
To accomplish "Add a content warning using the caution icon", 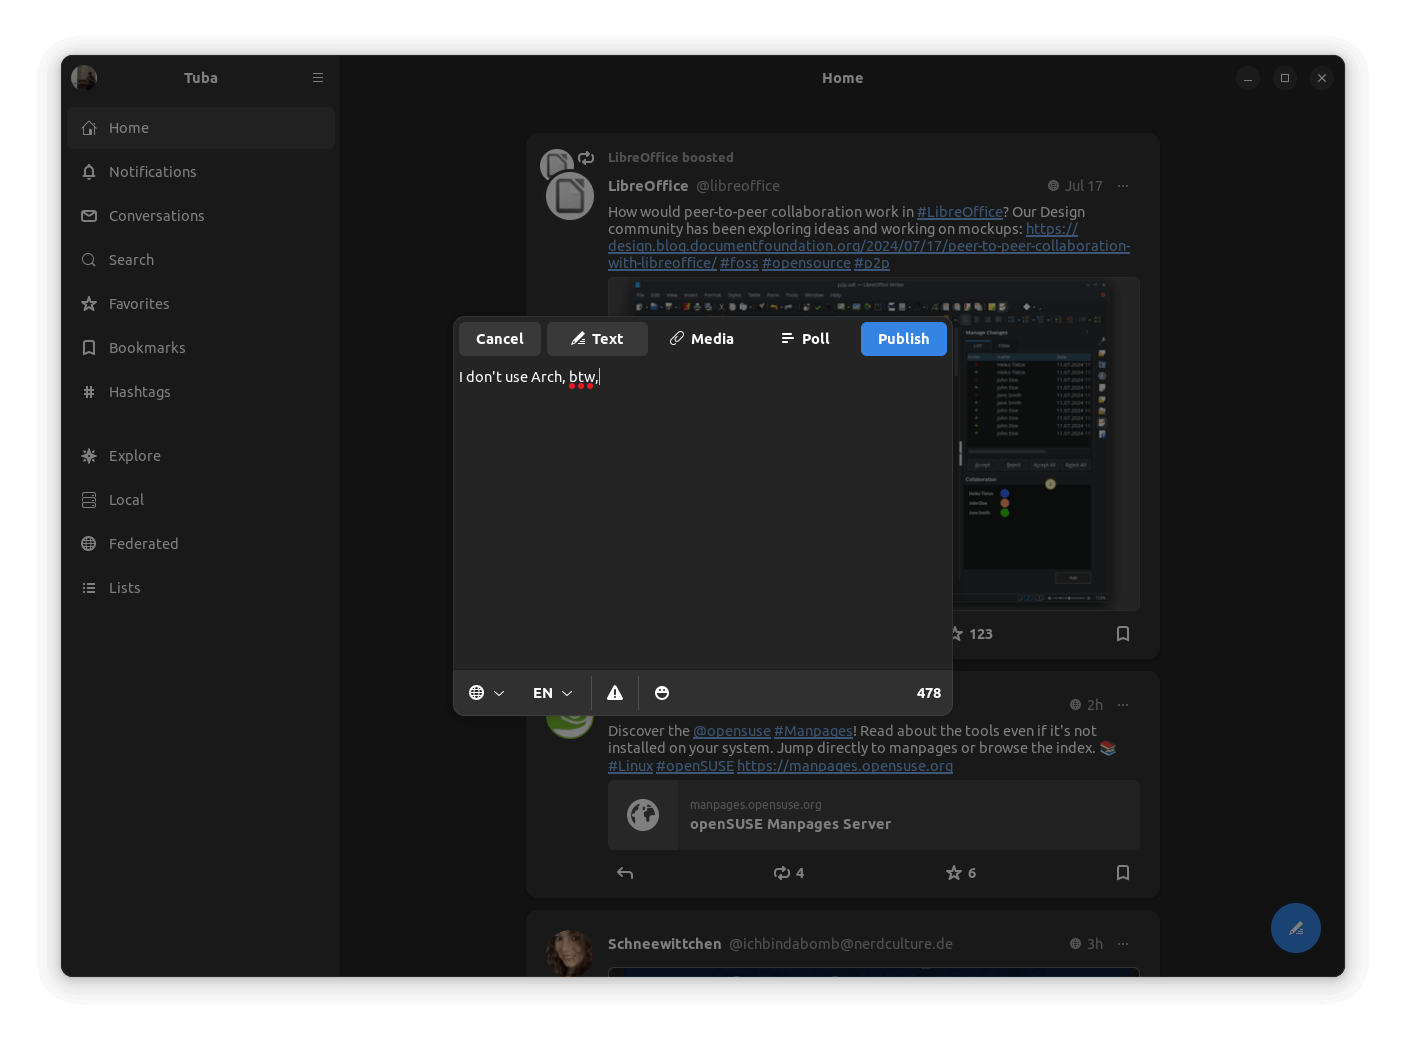I will 614,692.
